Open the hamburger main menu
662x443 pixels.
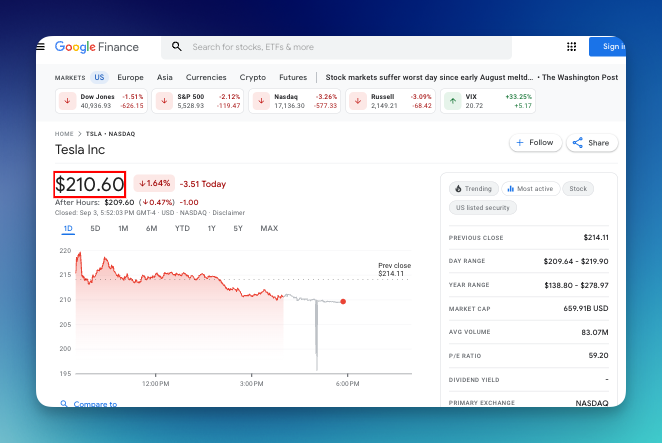(41, 46)
